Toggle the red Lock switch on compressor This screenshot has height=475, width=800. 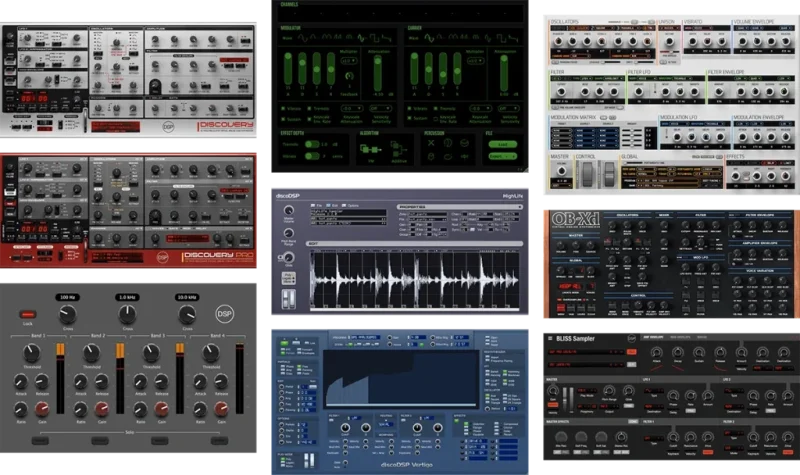(28, 314)
